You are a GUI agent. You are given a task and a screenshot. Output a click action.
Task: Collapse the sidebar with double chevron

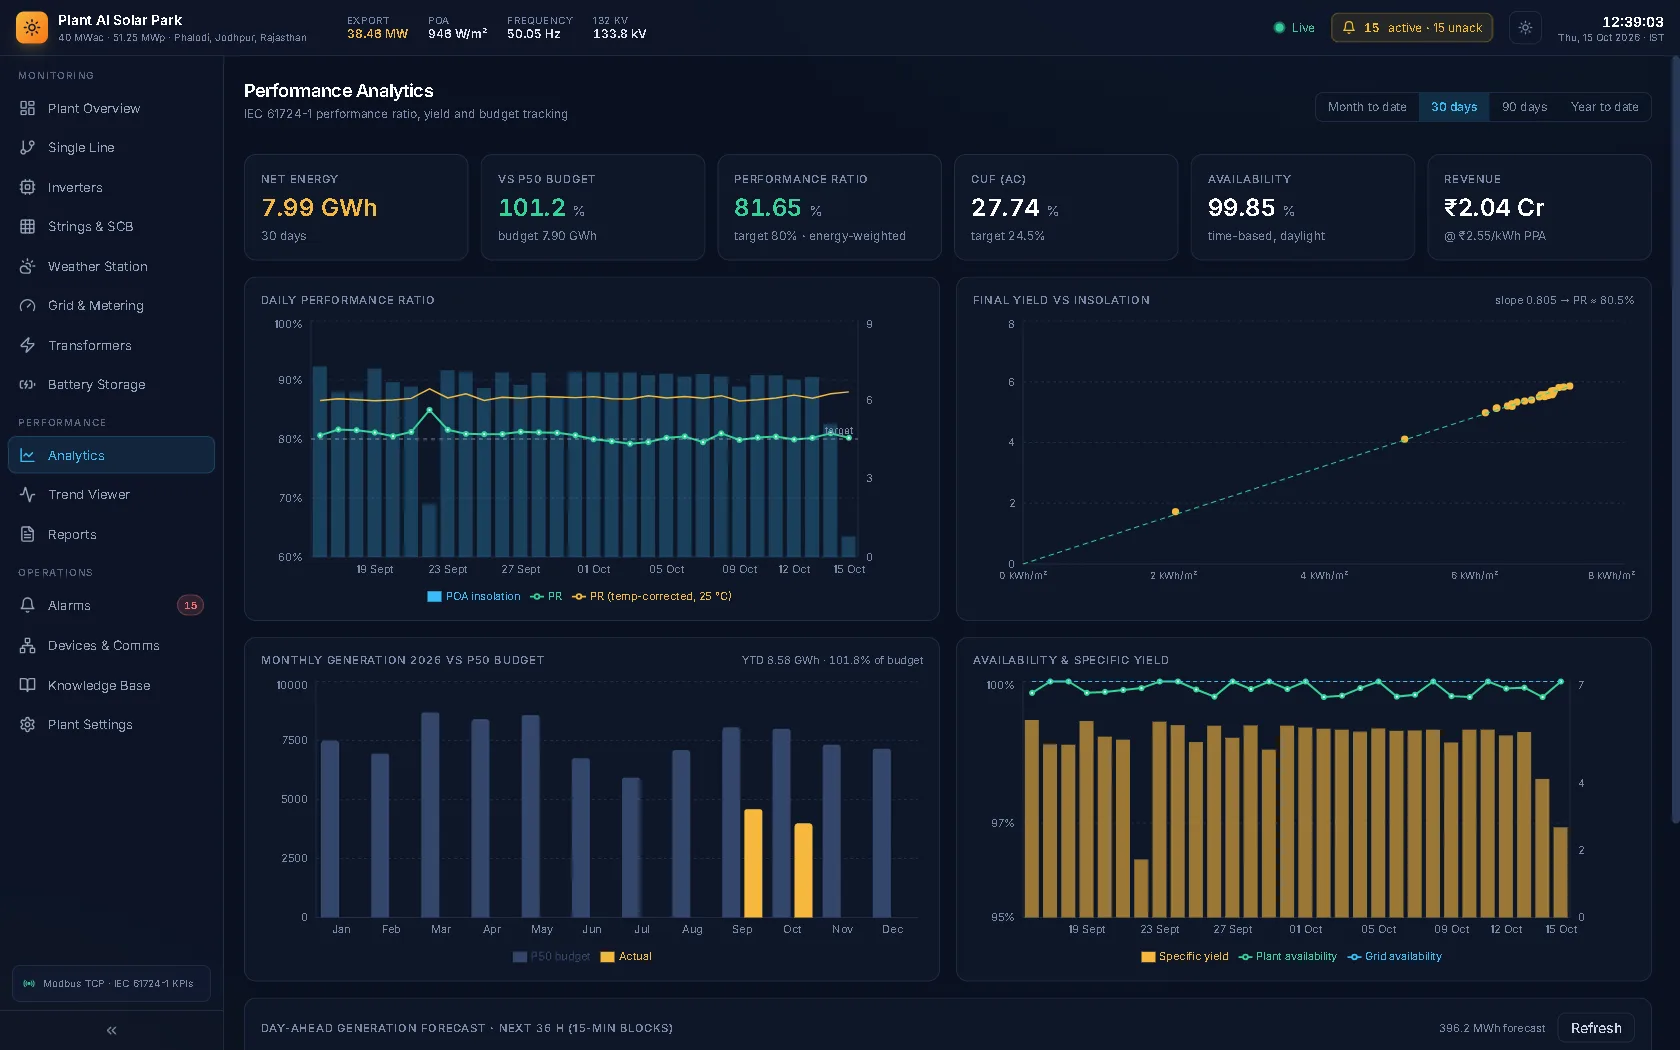click(x=111, y=1030)
